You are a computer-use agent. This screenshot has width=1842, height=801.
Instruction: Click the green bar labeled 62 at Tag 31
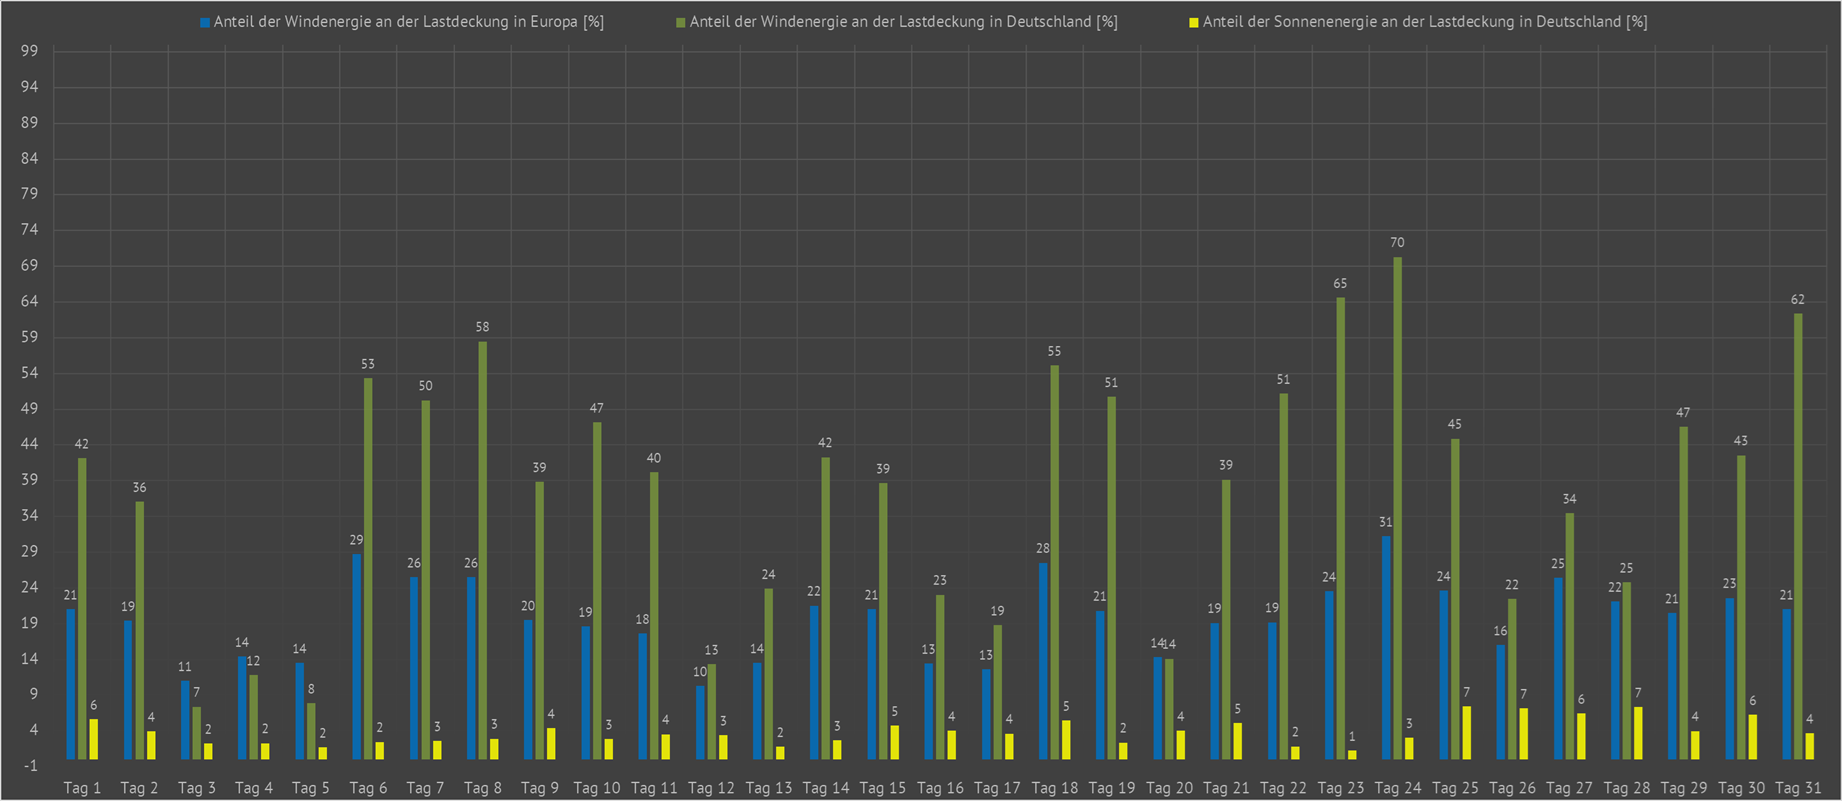[x=1798, y=536]
